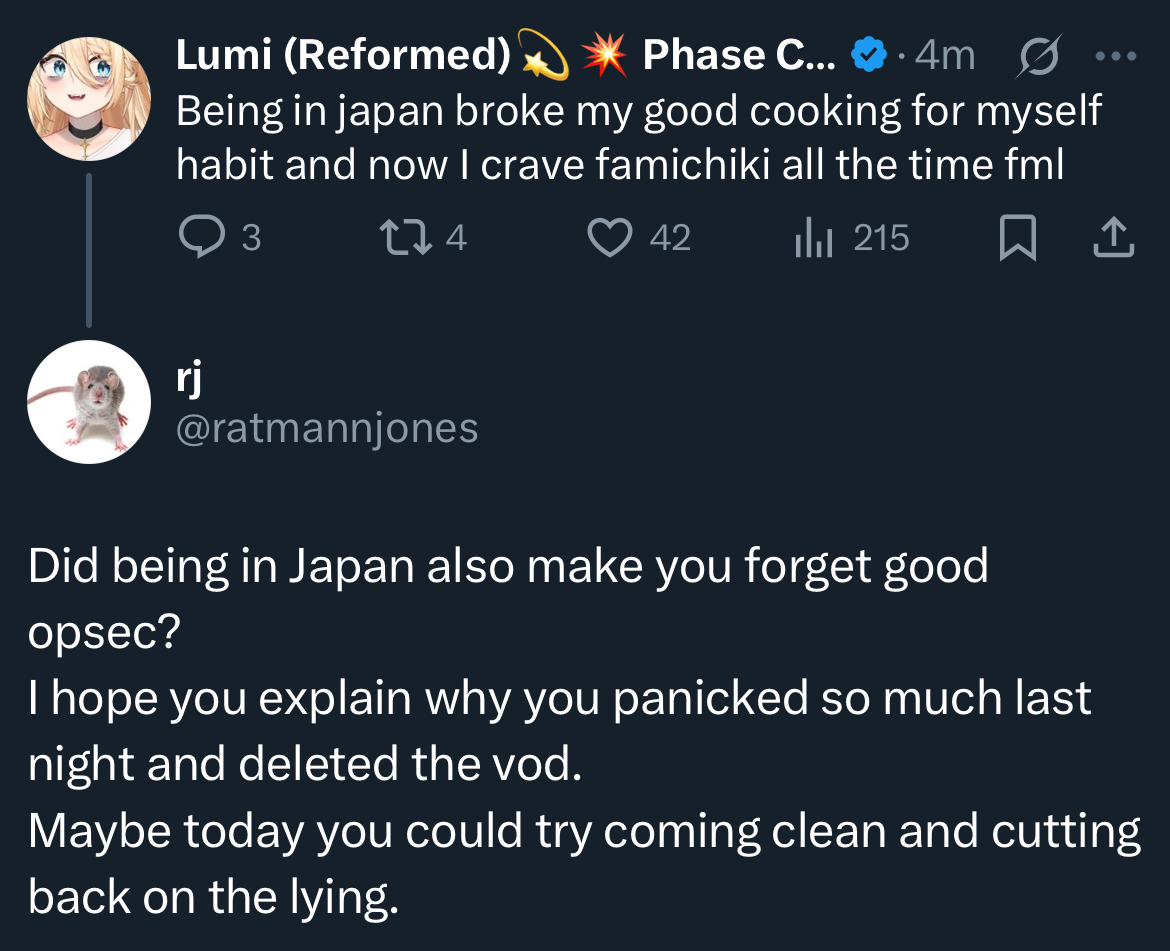This screenshot has height=951, width=1170.
Task: Click the 215 views count
Action: coord(881,238)
